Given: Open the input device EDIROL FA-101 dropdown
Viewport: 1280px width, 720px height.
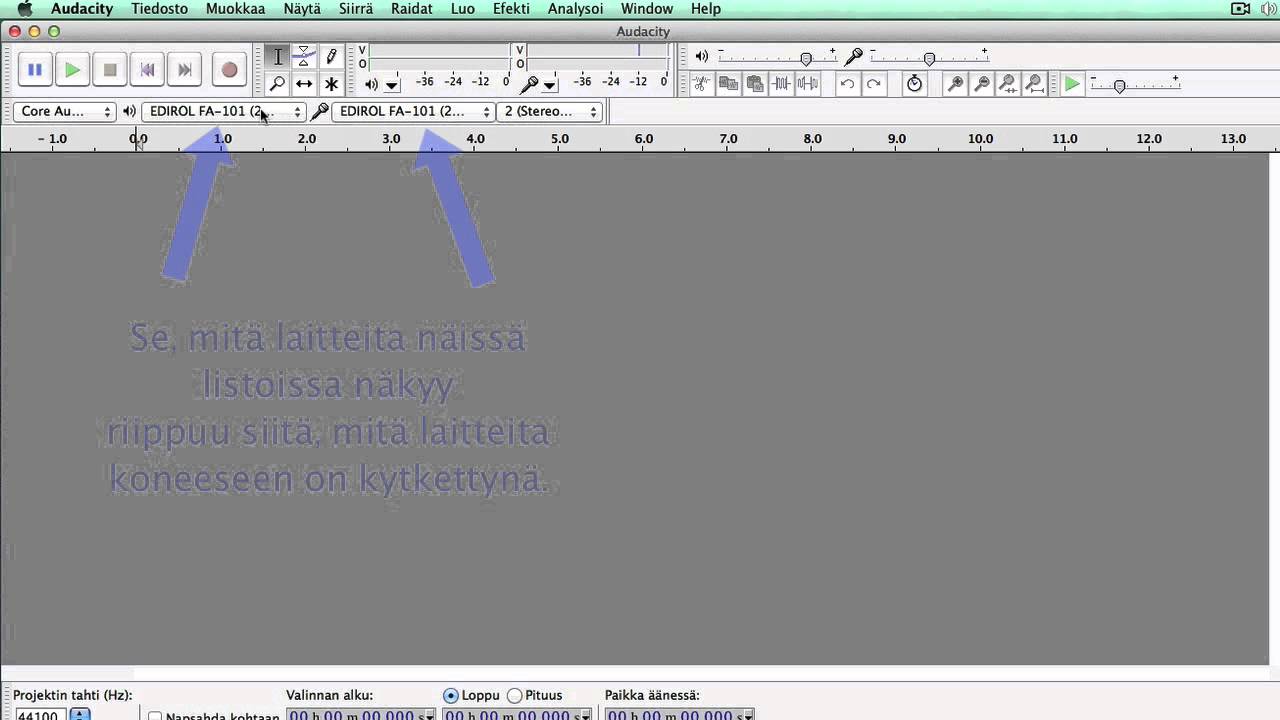Looking at the screenshot, I should pyautogui.click(x=414, y=111).
